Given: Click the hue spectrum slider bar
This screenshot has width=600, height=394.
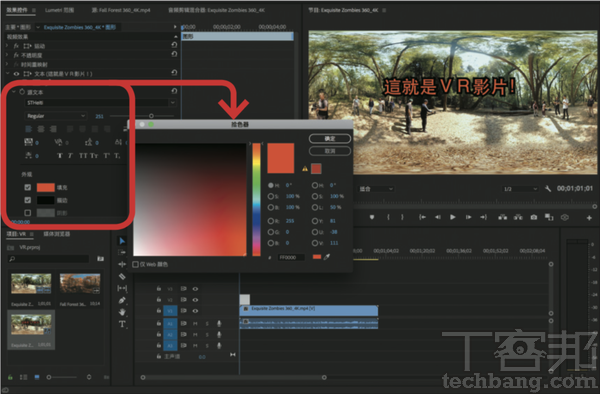Looking at the screenshot, I should point(256,199).
